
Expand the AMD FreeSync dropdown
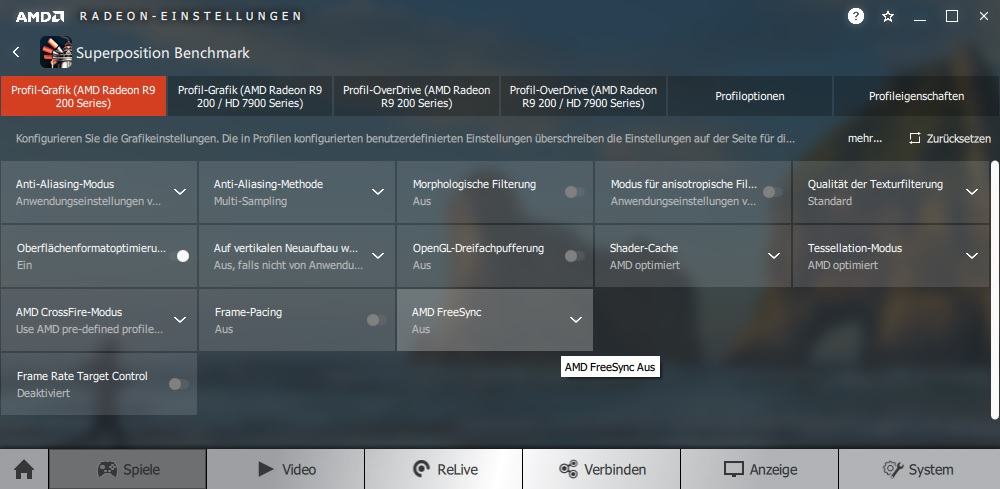pos(575,319)
